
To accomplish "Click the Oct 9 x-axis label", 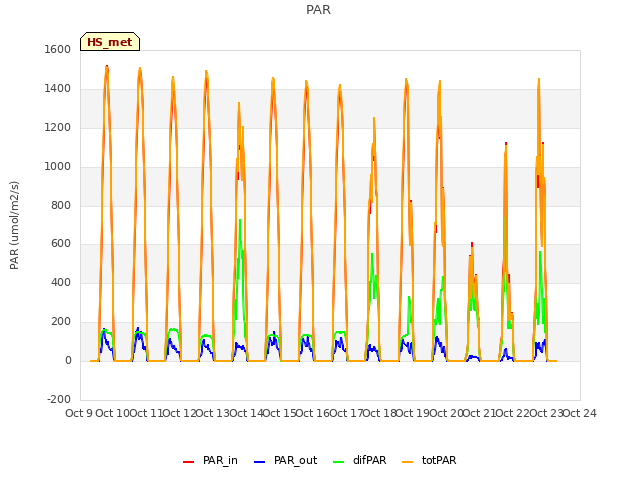I will 79,413.
